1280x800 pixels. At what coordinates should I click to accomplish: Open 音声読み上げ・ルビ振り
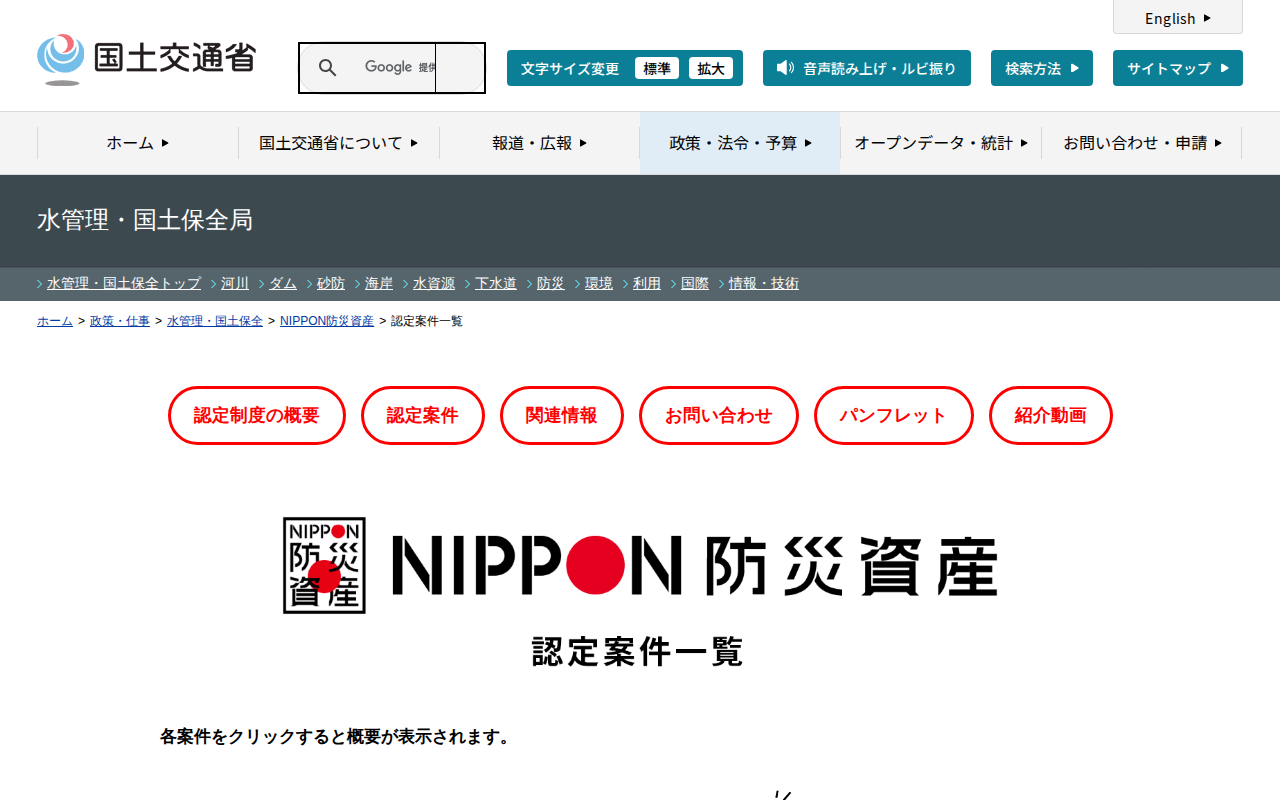pyautogui.click(x=867, y=68)
